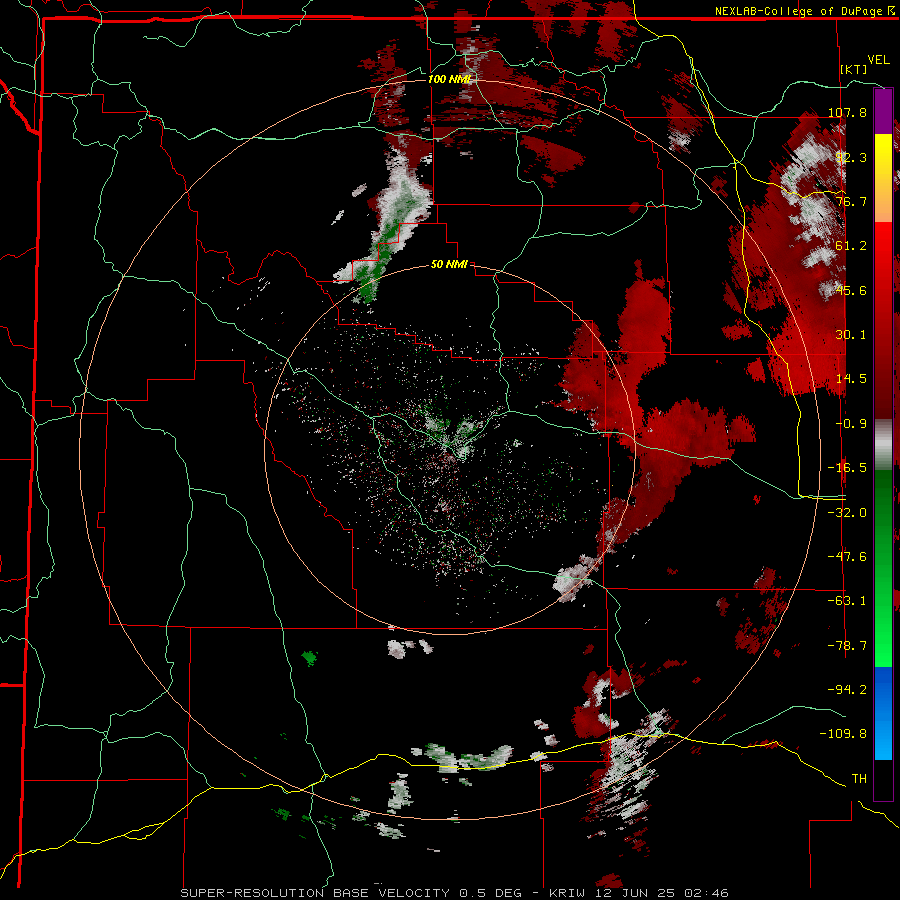Click the 107.8 velocity scale value
900x900 pixels.
pos(847,112)
